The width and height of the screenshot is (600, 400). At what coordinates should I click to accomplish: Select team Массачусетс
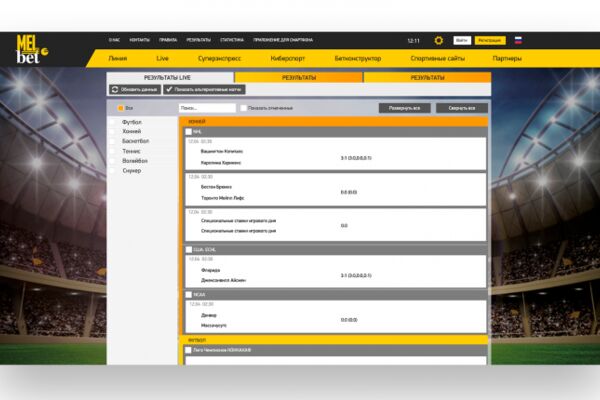pyautogui.click(x=214, y=325)
